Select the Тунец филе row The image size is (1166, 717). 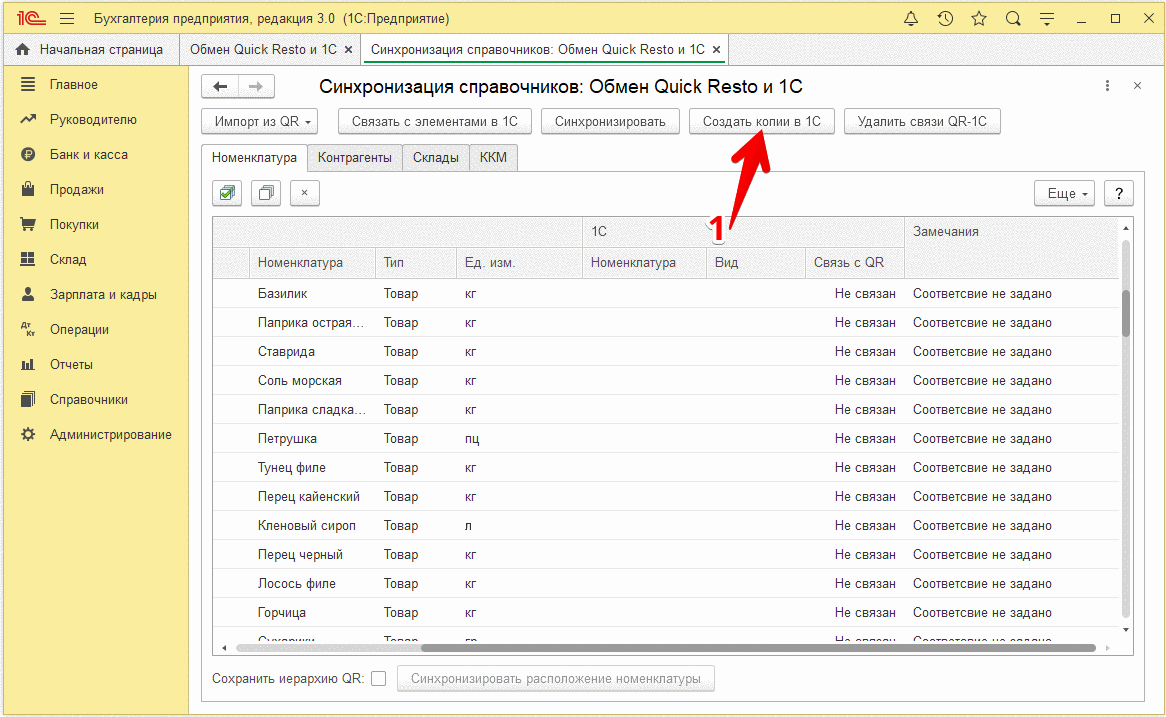[666, 468]
